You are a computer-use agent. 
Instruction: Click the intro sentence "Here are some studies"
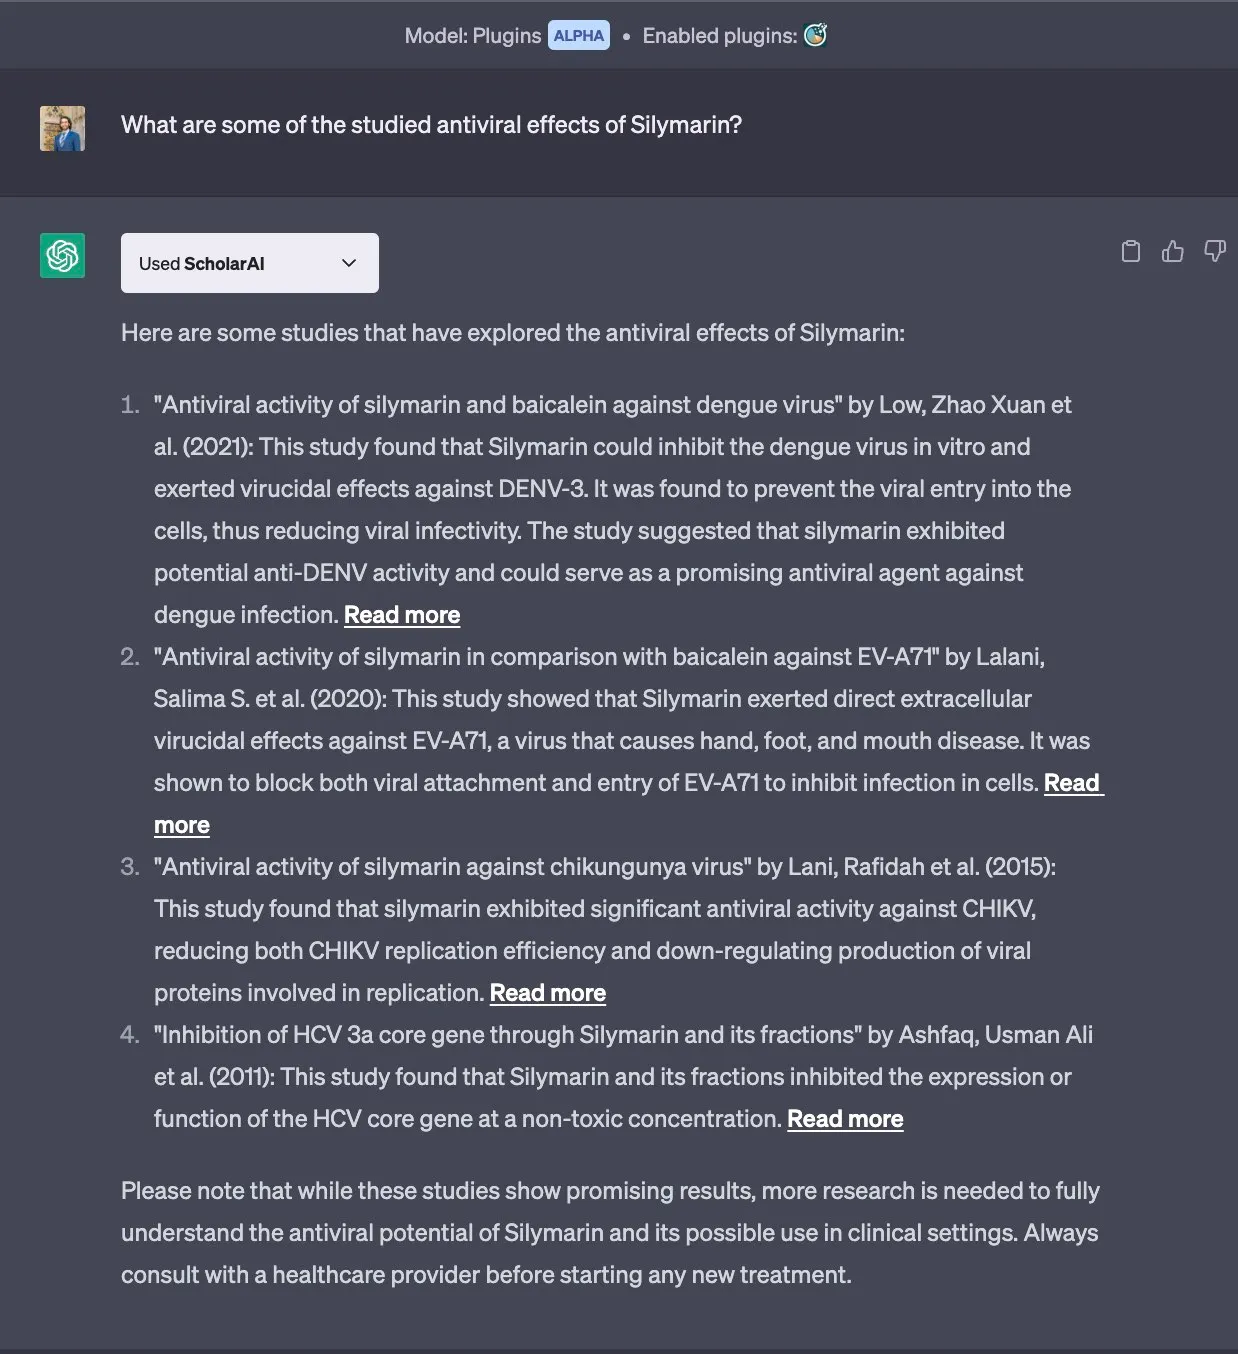click(512, 333)
